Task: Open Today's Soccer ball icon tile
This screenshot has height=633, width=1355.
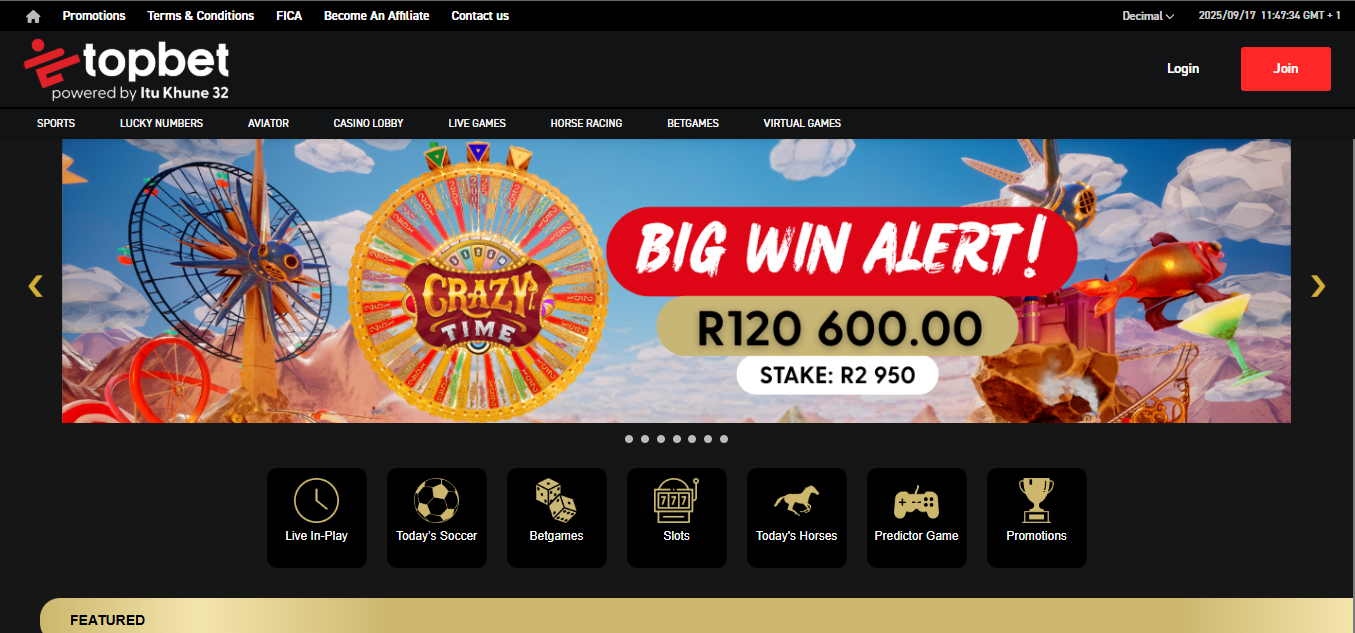Action: click(x=437, y=518)
